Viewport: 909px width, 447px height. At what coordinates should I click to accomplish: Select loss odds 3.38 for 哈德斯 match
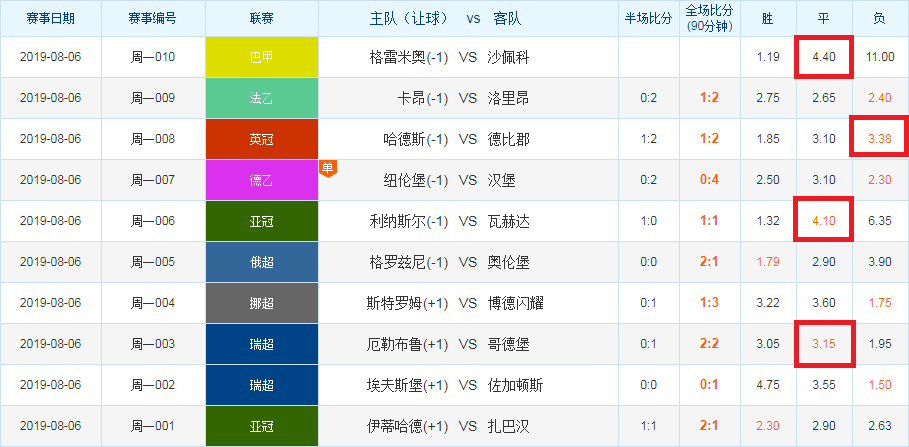pos(879,139)
